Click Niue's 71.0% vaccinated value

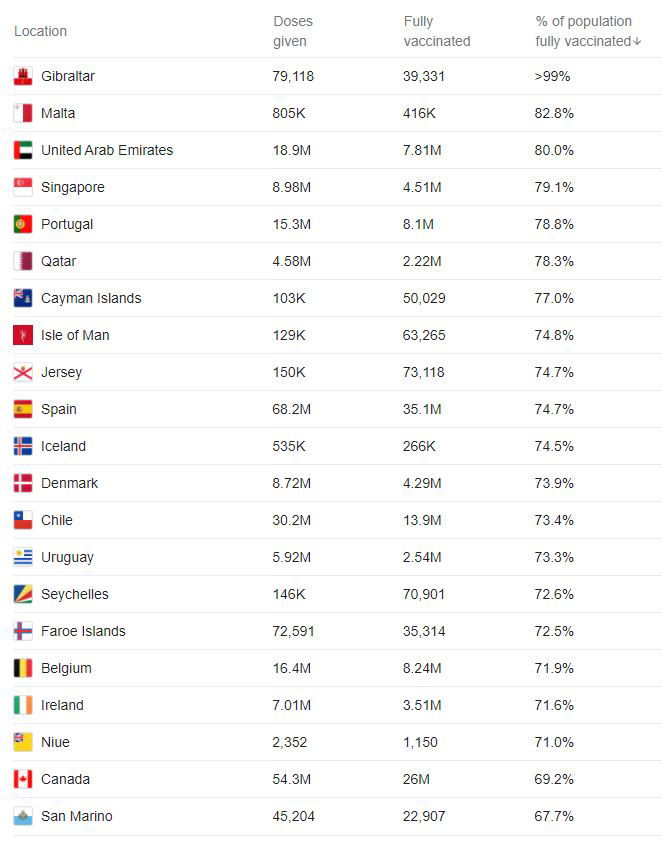point(554,742)
